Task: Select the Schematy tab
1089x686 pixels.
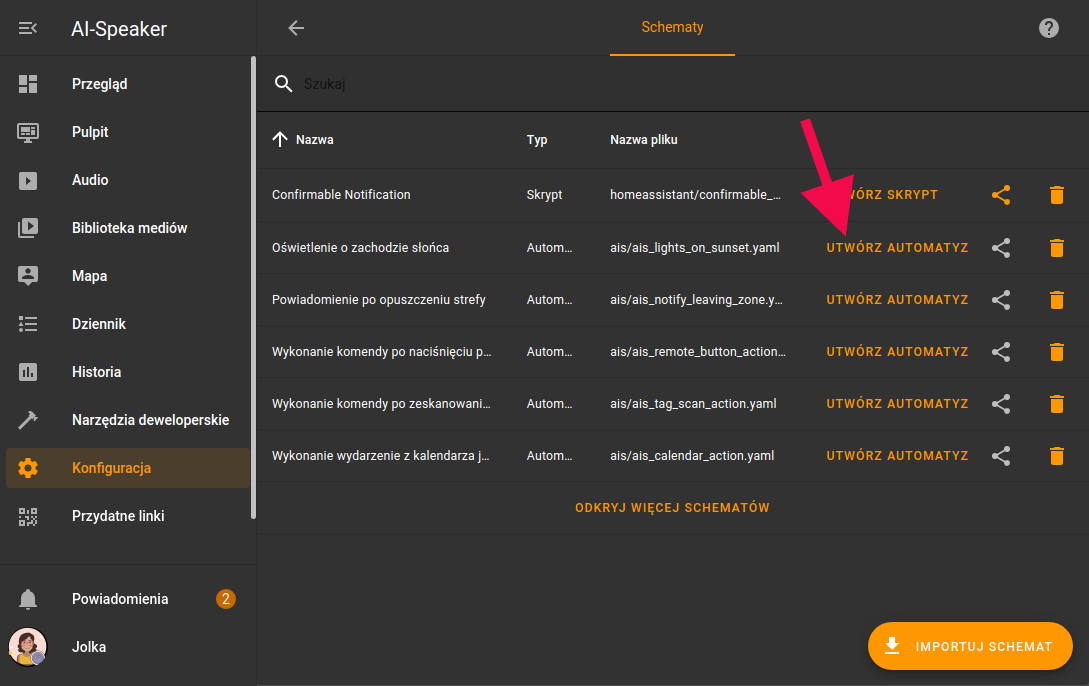Action: 672,28
